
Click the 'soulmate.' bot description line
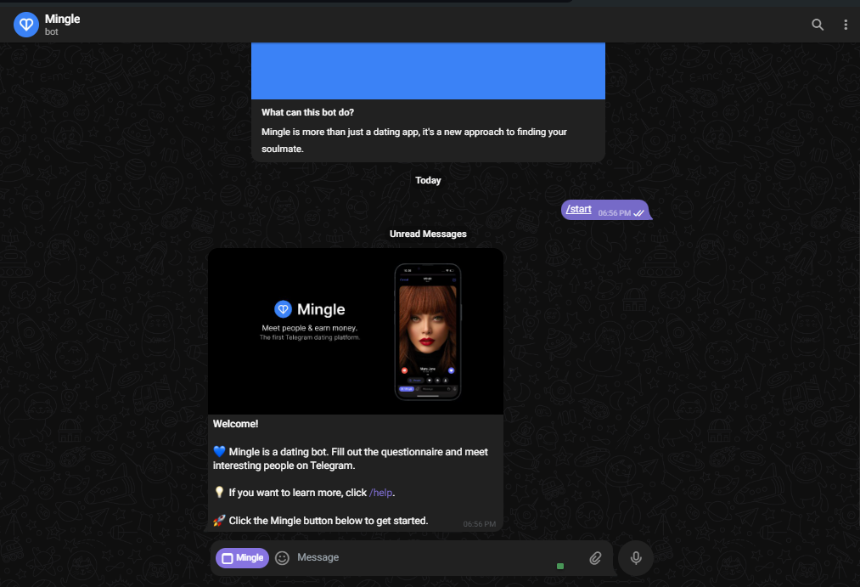coord(282,149)
